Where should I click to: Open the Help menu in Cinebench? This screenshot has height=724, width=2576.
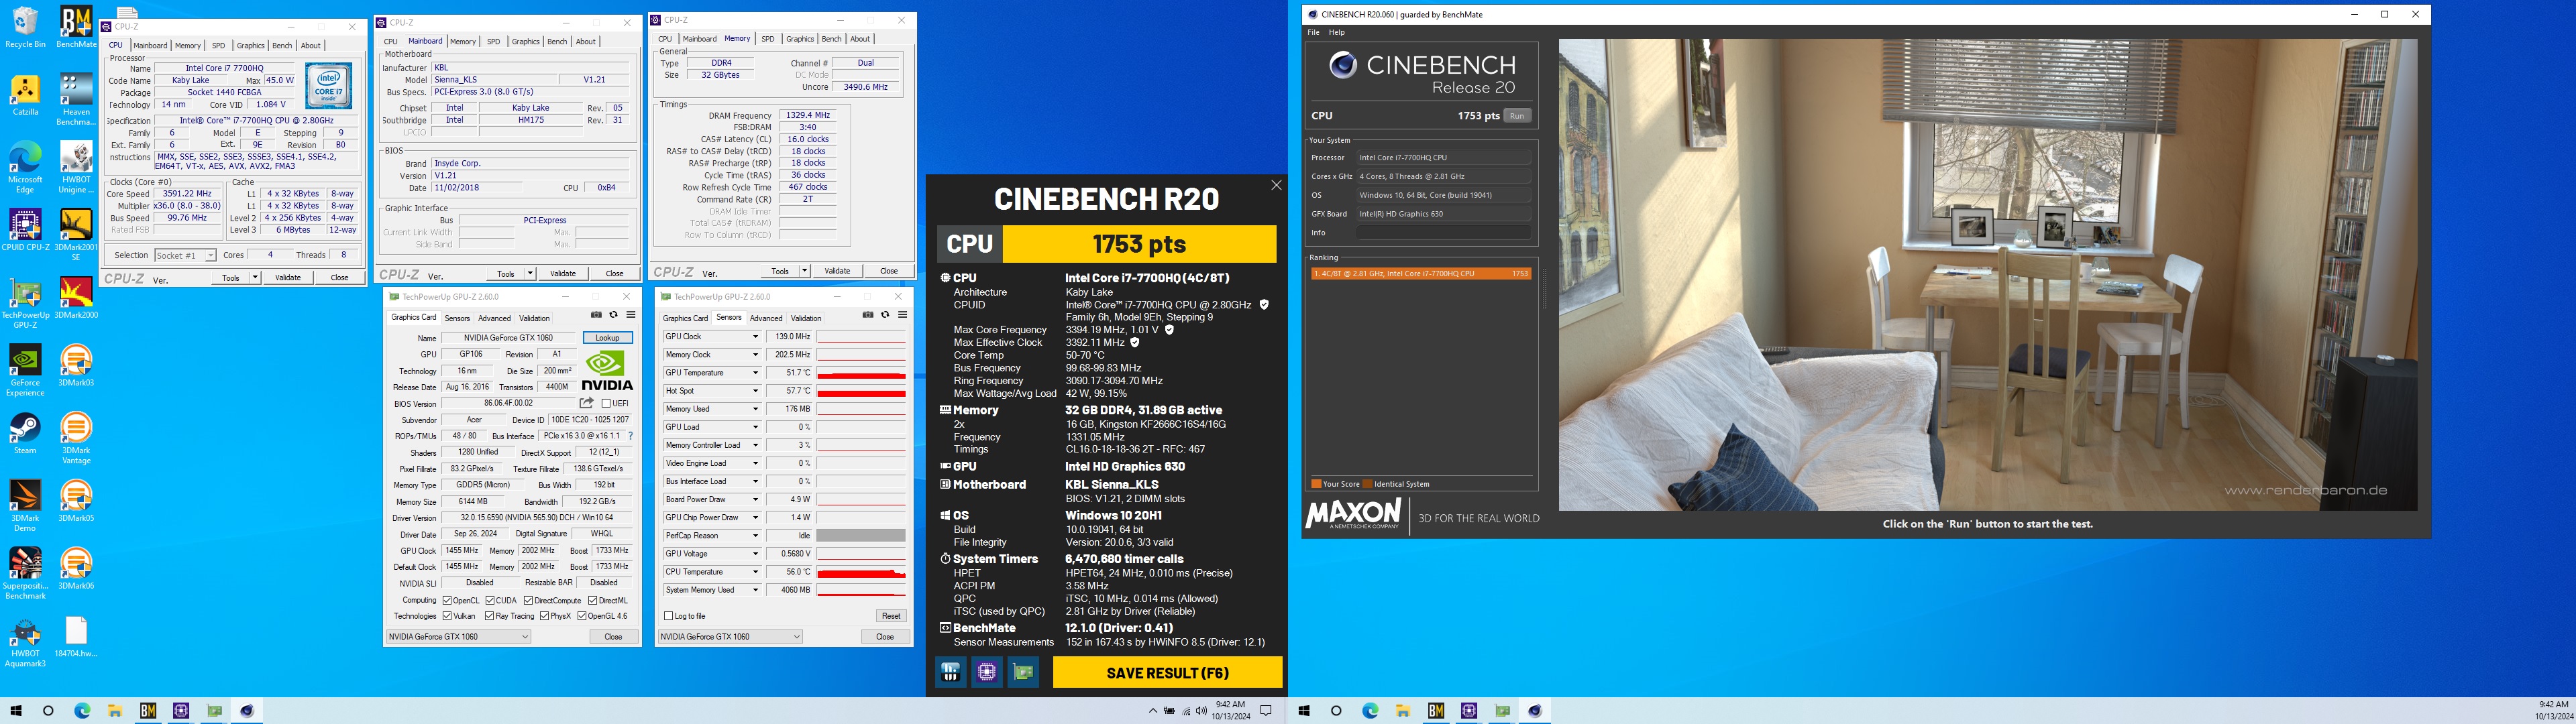(x=1336, y=32)
